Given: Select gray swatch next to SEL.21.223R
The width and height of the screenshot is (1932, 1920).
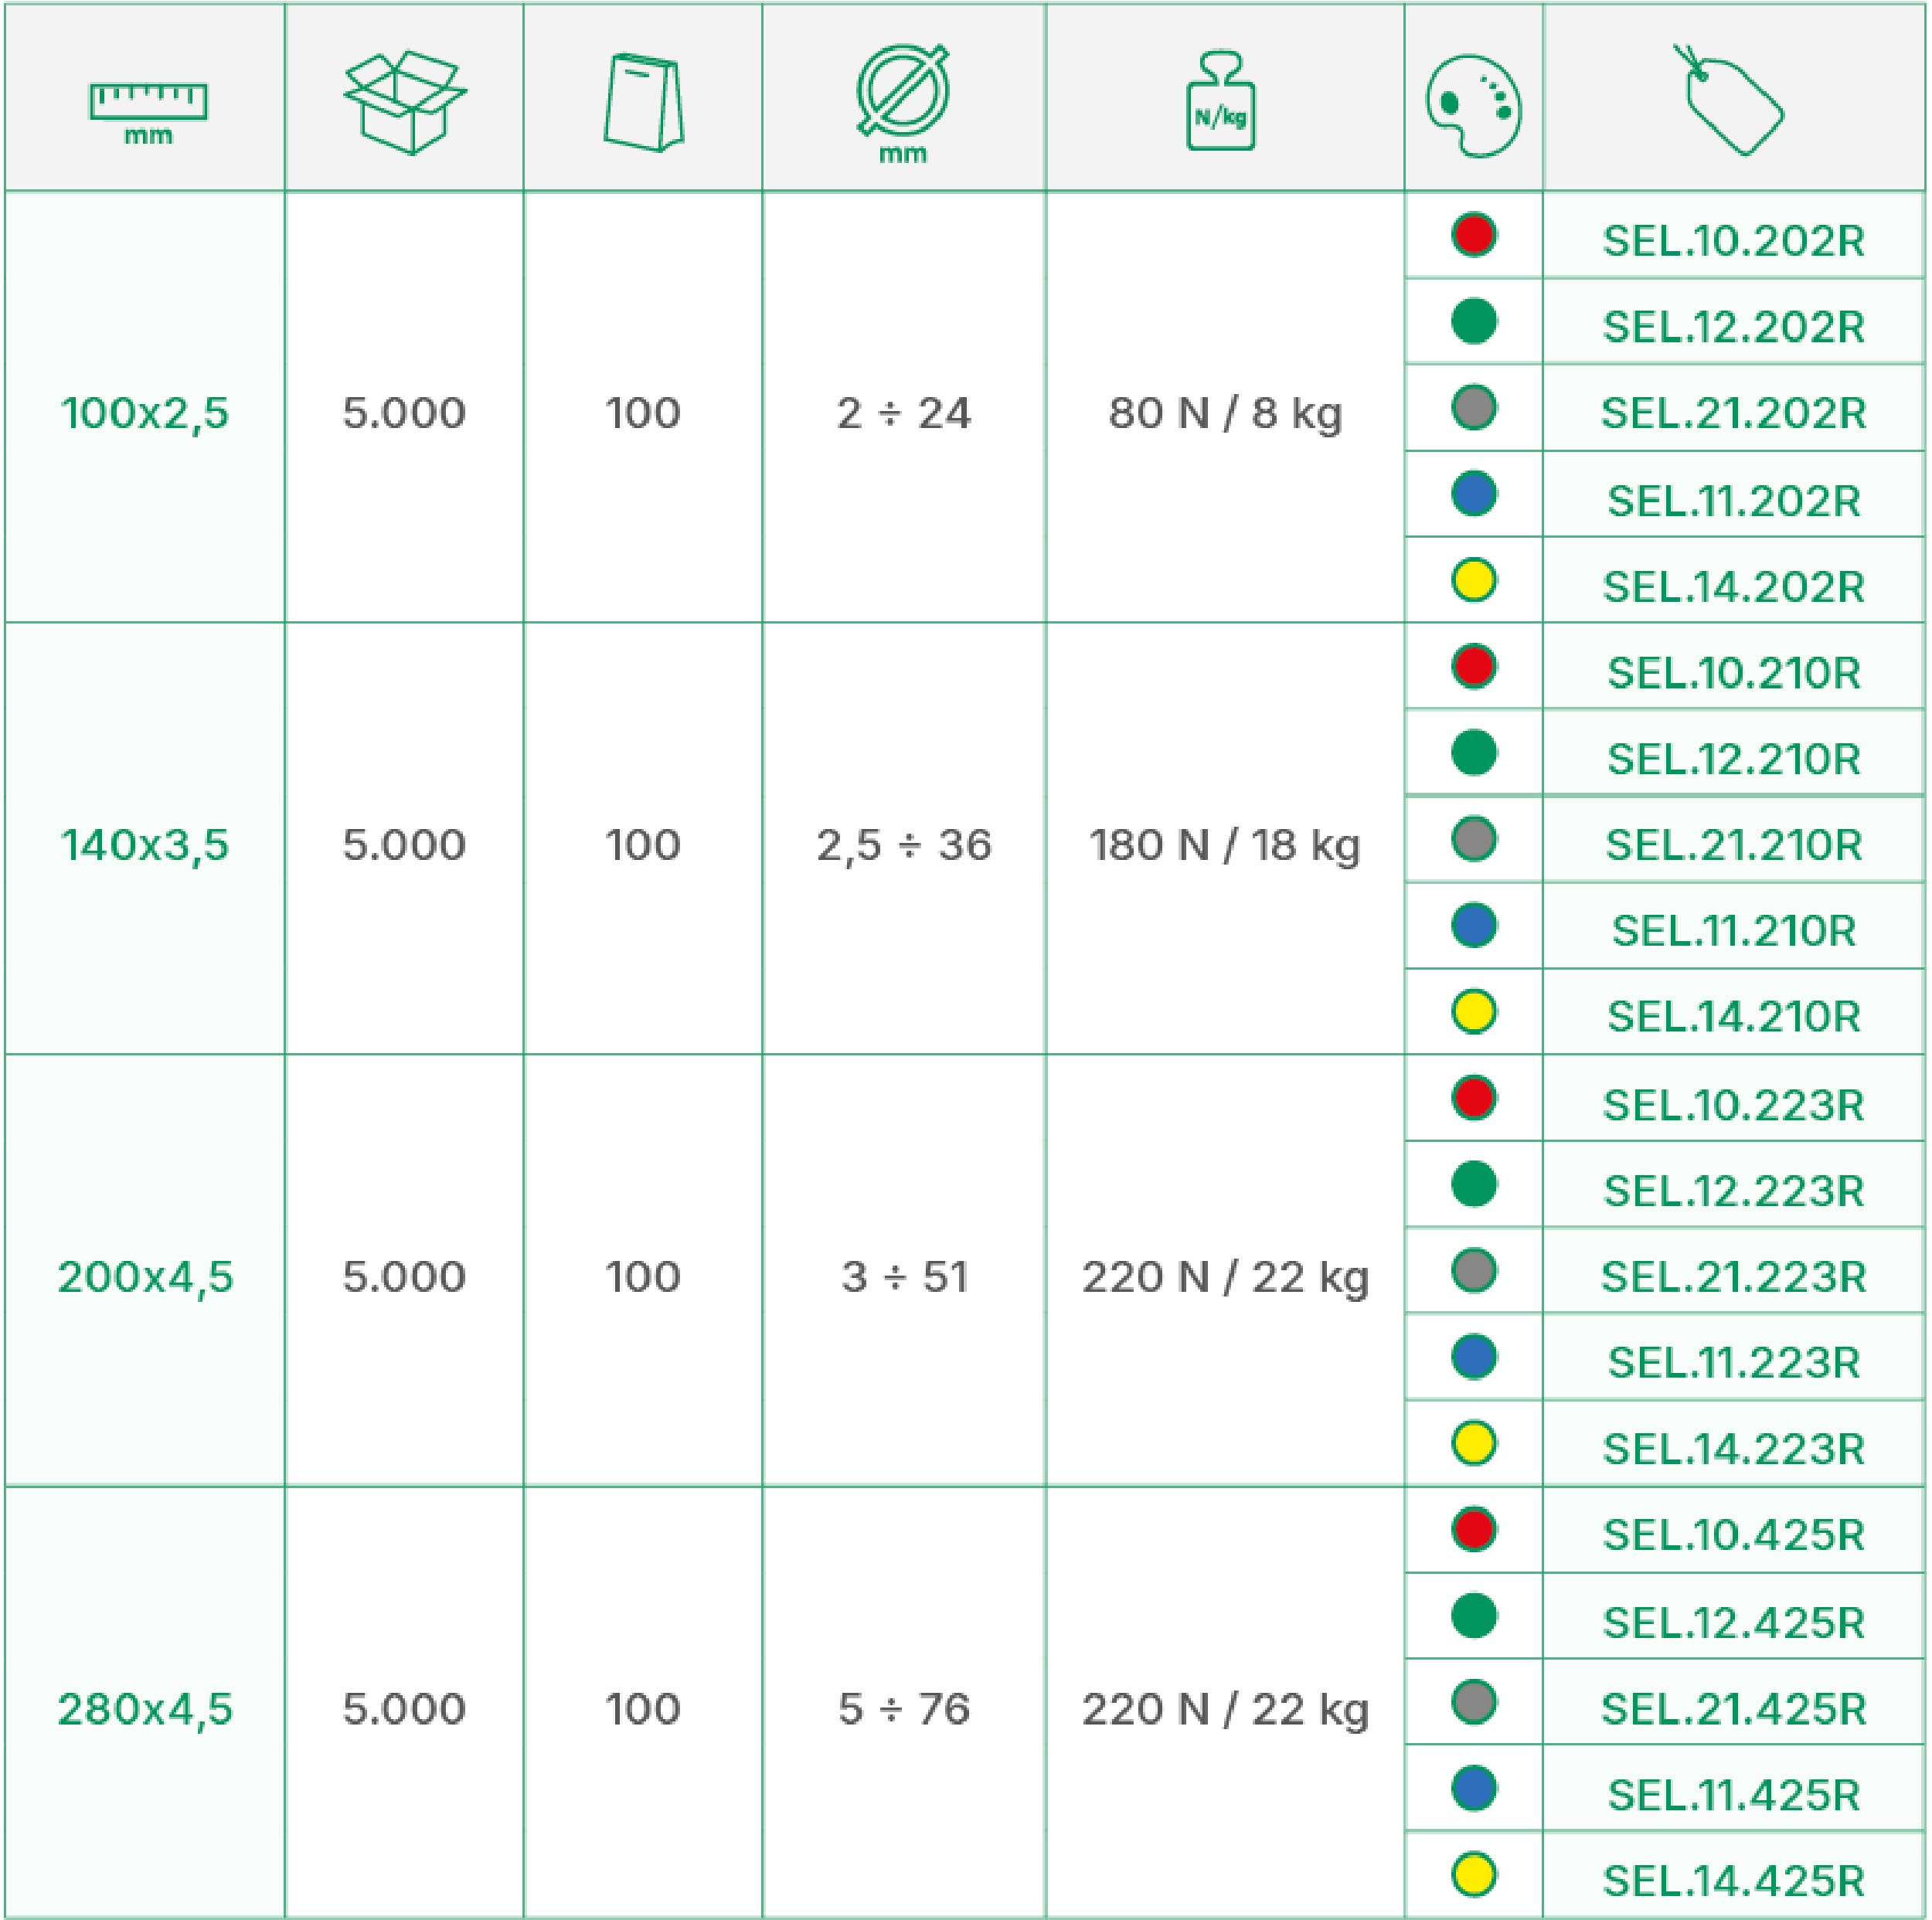Looking at the screenshot, I should [1473, 1270].
